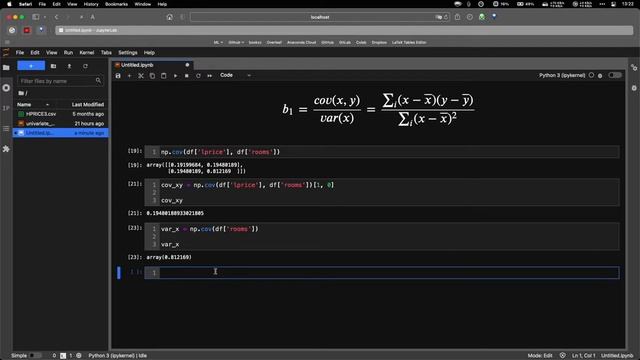This screenshot has height=360, width=640.
Task: Refresh the file browser list
Action: tap(85, 66)
